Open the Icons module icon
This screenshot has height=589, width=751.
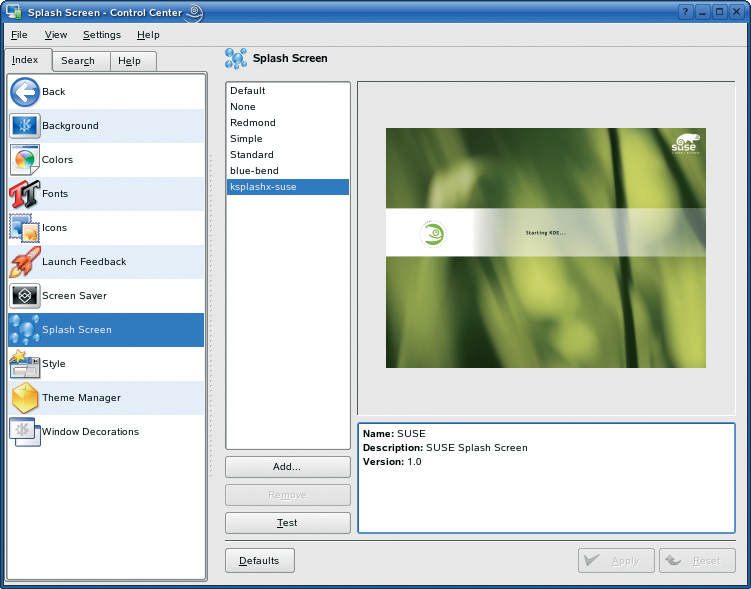click(24, 228)
